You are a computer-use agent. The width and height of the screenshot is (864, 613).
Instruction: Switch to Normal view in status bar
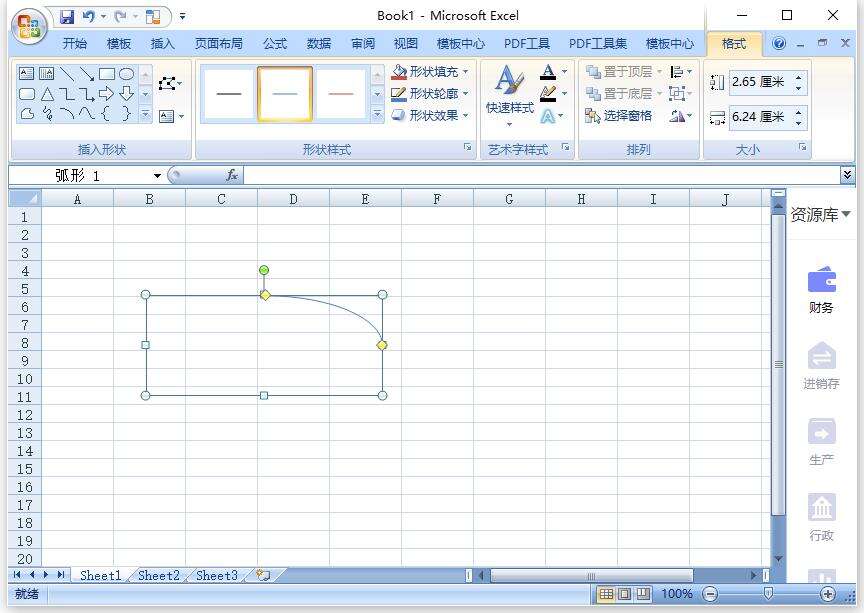[606, 594]
